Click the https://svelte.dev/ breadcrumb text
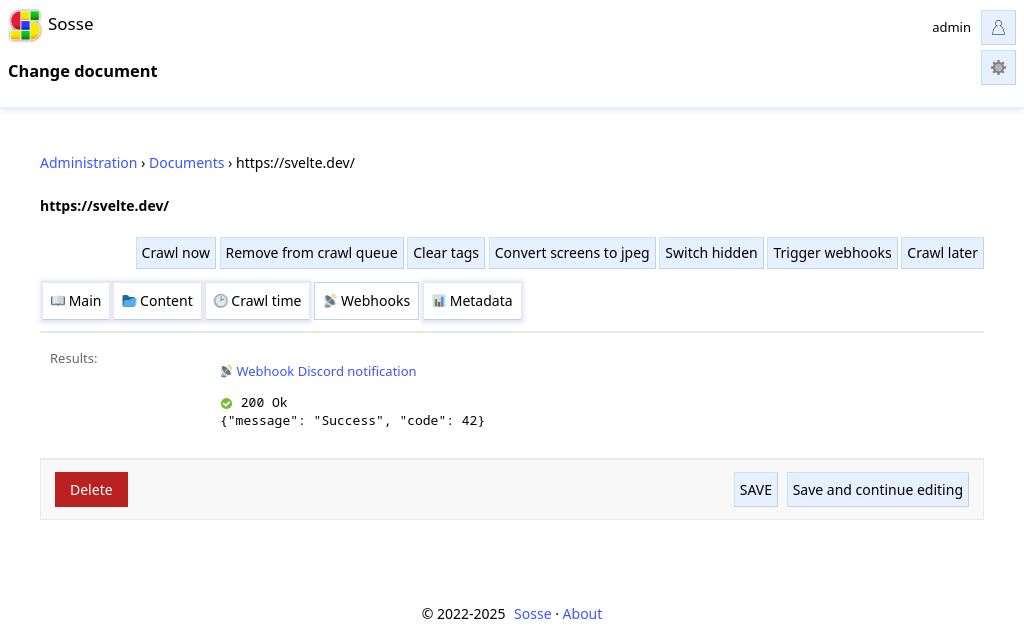Screen dimensions: 1024x634 tap(295, 163)
